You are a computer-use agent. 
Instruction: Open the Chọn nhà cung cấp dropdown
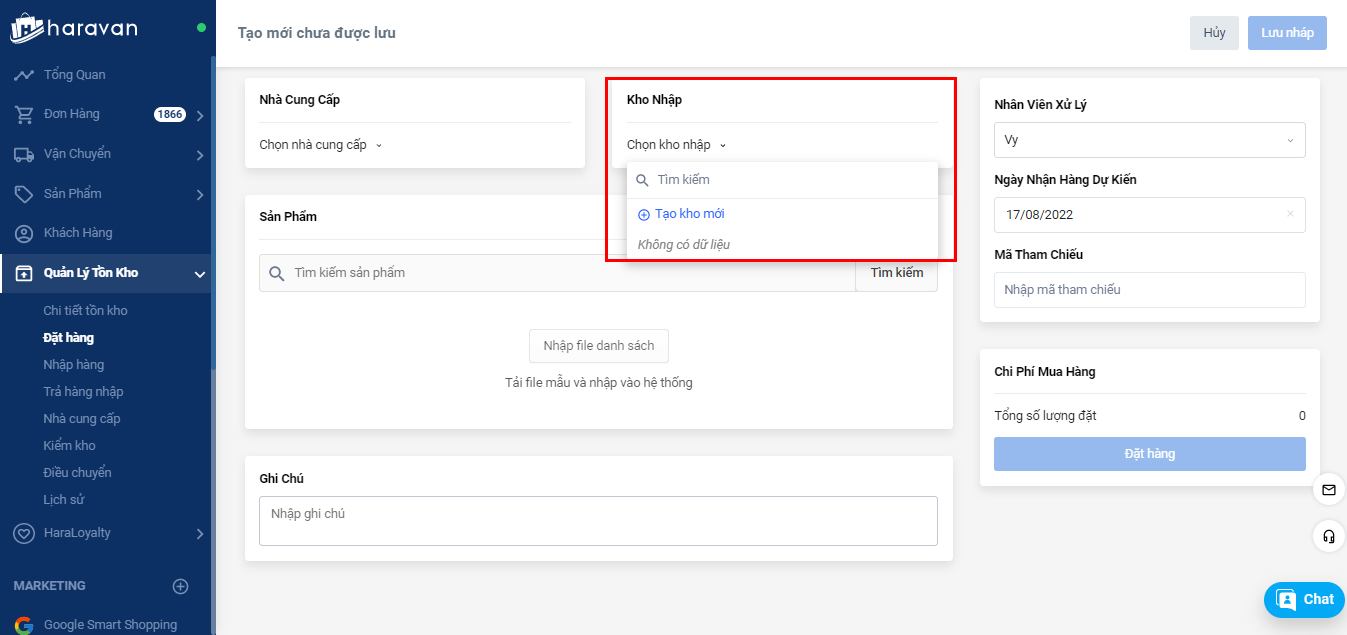320,145
